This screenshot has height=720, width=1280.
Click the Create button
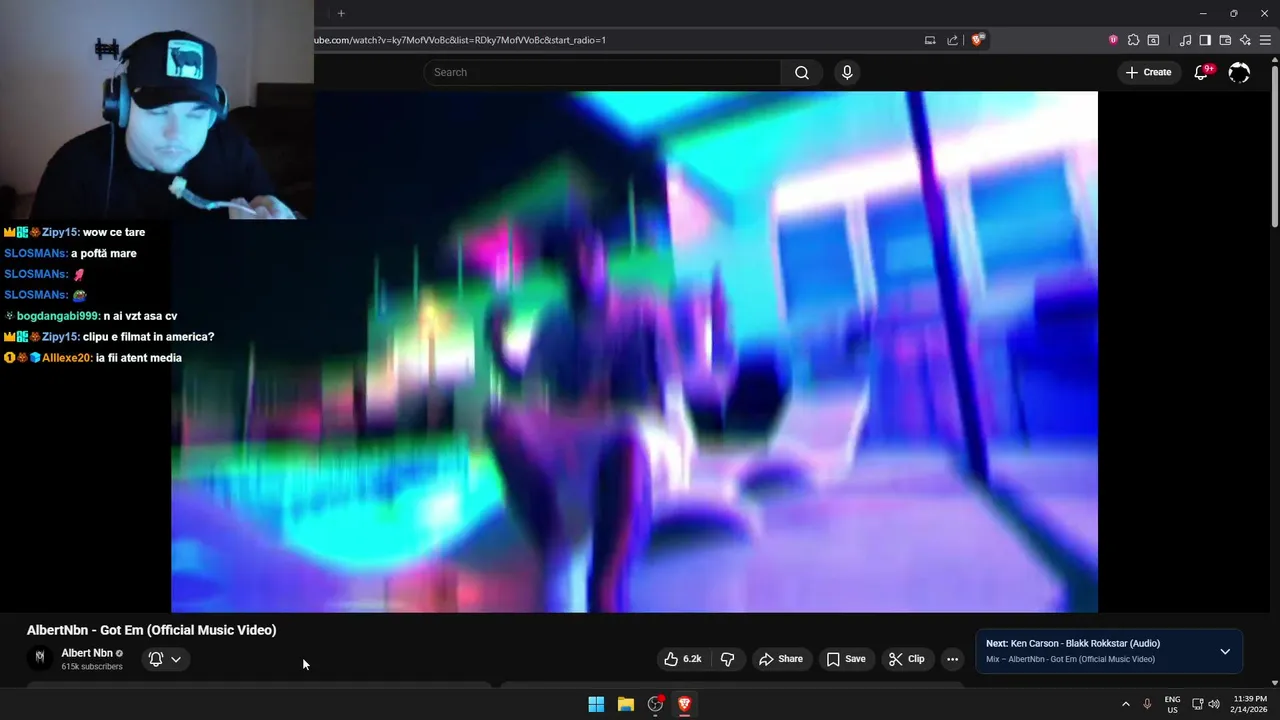pyautogui.click(x=1148, y=72)
